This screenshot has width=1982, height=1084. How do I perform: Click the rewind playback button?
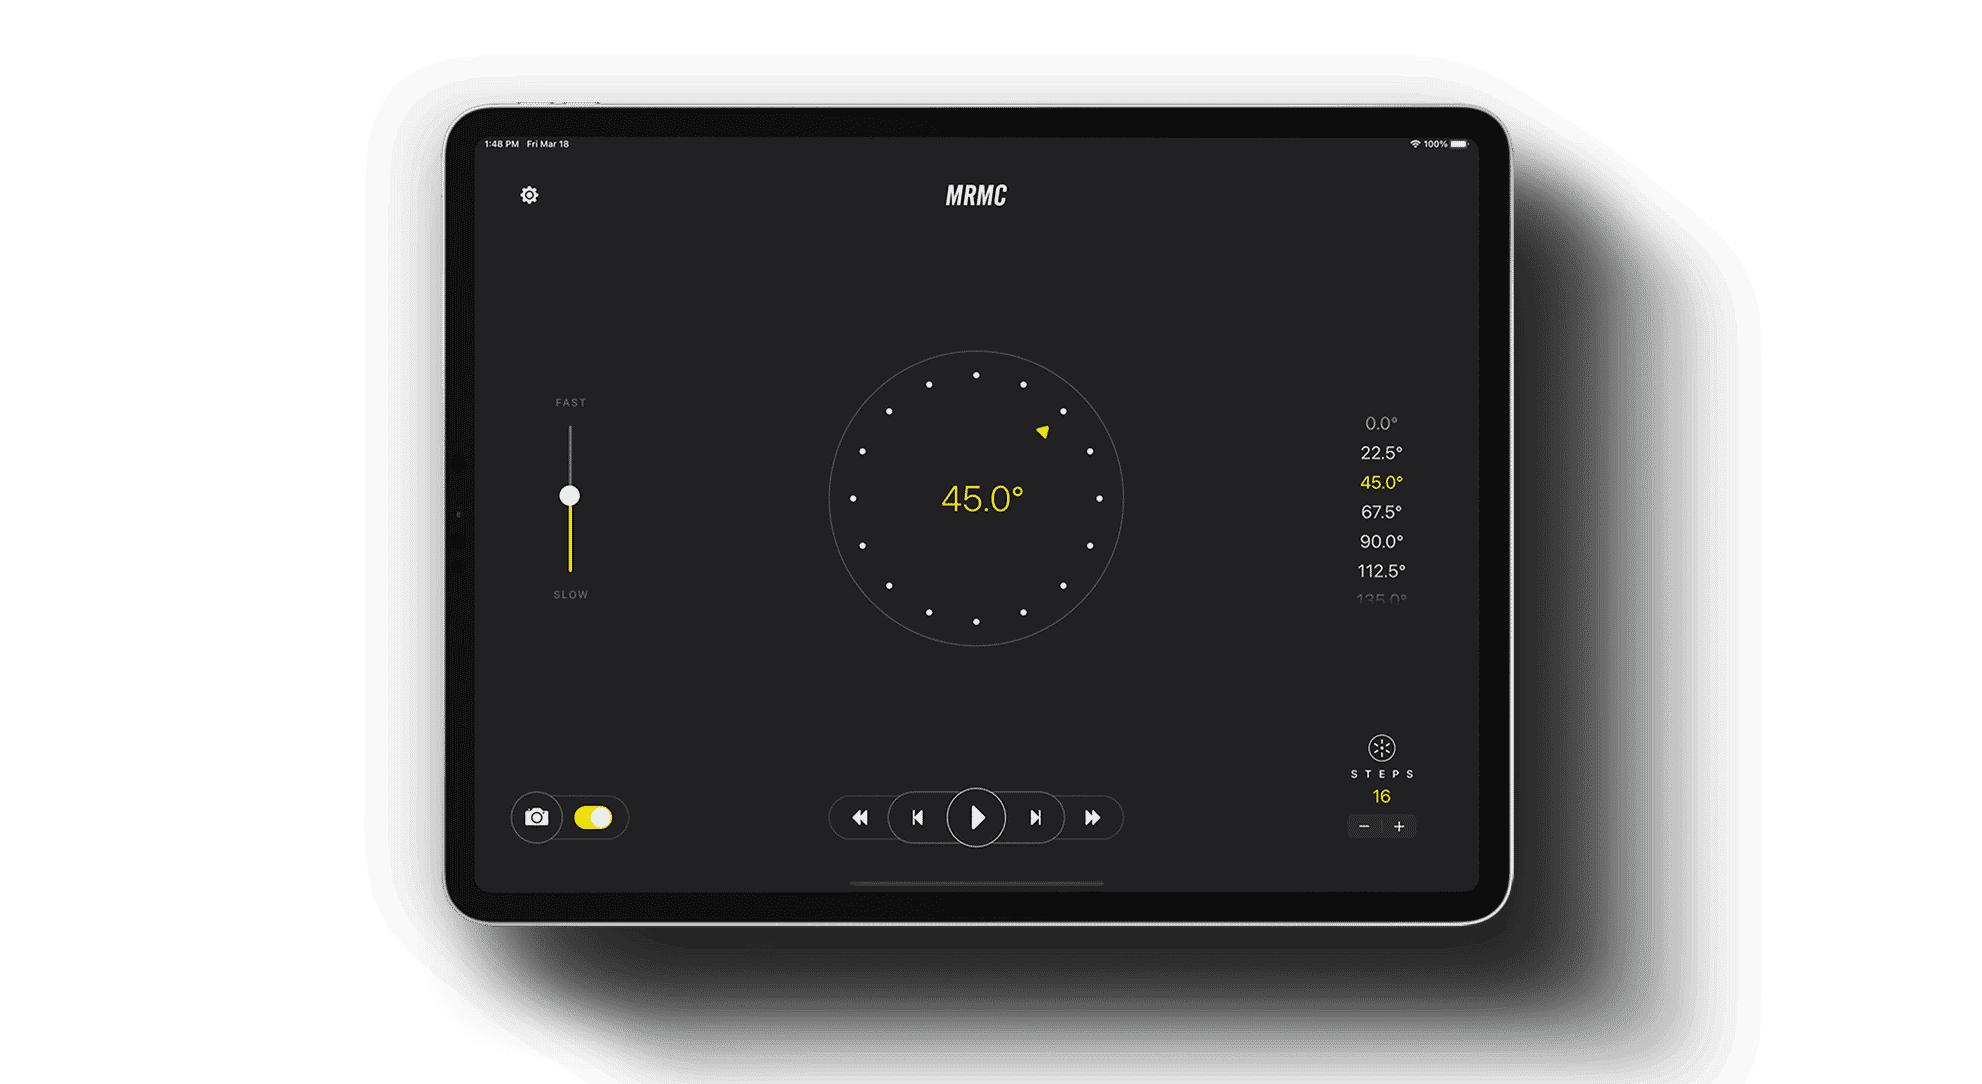pos(860,817)
